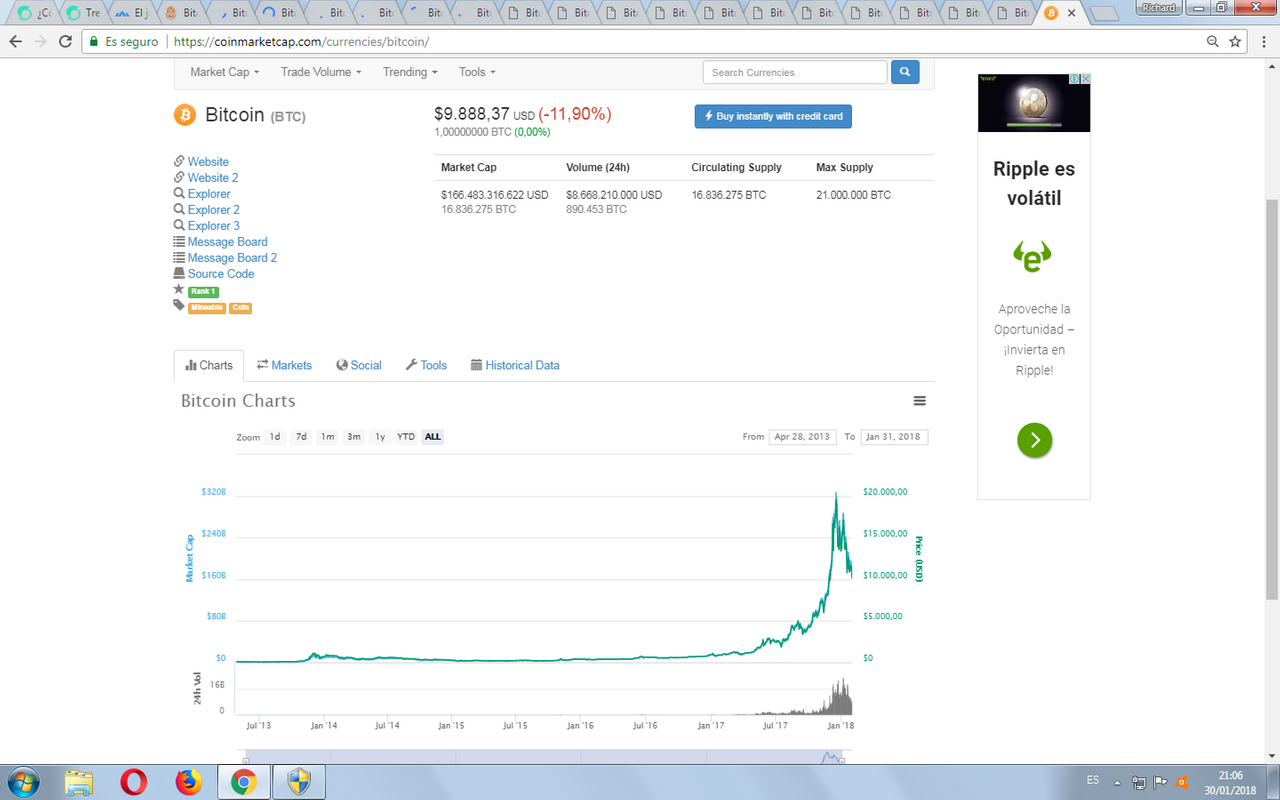Open the Source Code link
The width and height of the screenshot is (1280, 800).
coord(221,274)
